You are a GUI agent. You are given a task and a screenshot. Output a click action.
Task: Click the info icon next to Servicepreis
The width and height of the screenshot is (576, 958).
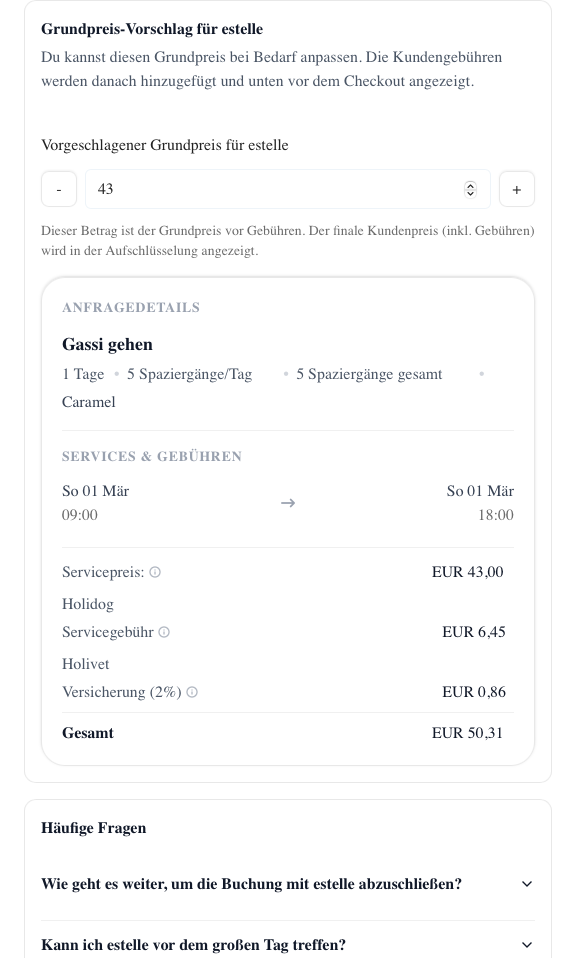pos(155,572)
